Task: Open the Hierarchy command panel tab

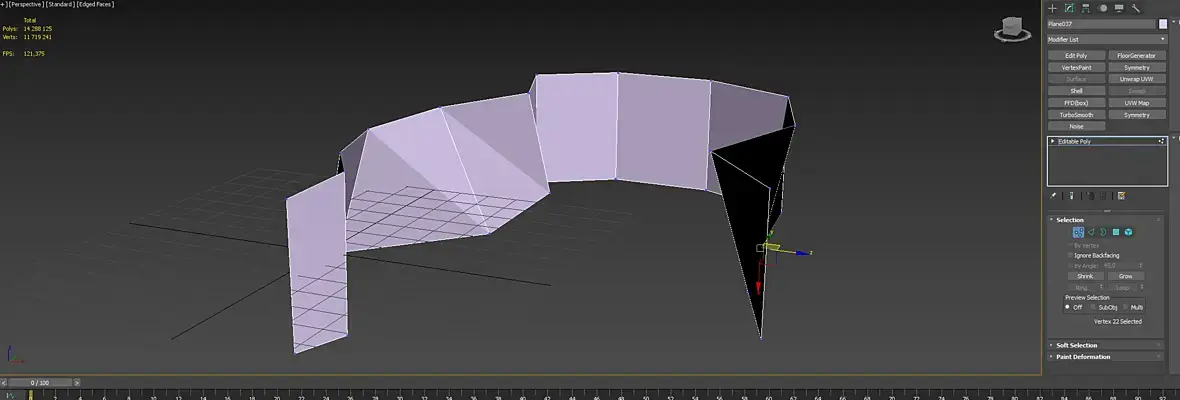Action: tap(1086, 8)
